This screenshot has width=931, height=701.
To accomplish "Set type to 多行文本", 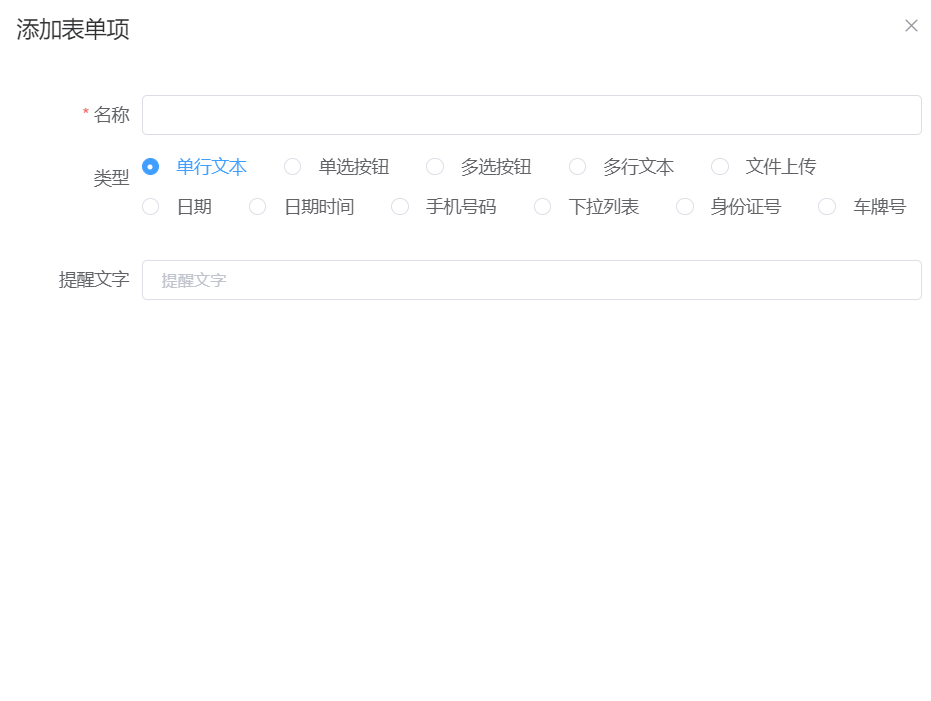I will pyautogui.click(x=578, y=167).
